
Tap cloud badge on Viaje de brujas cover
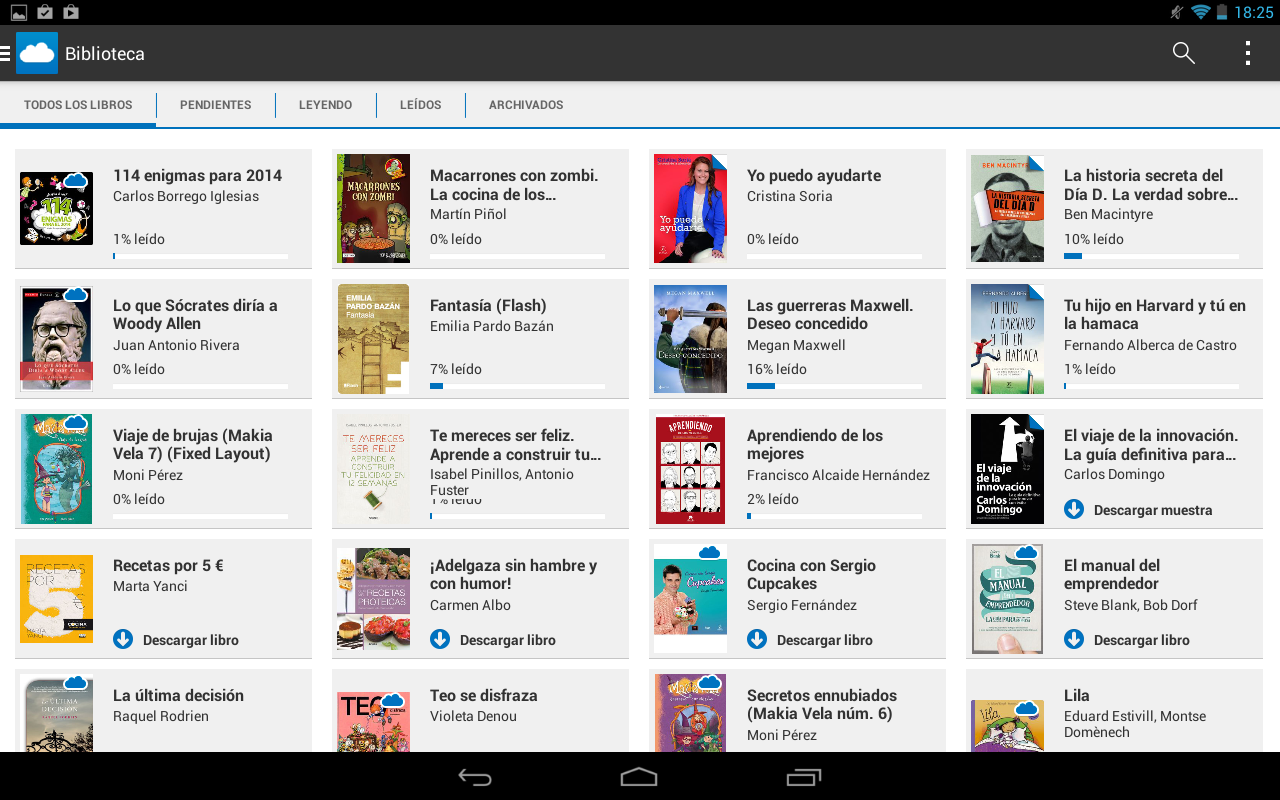click(76, 423)
